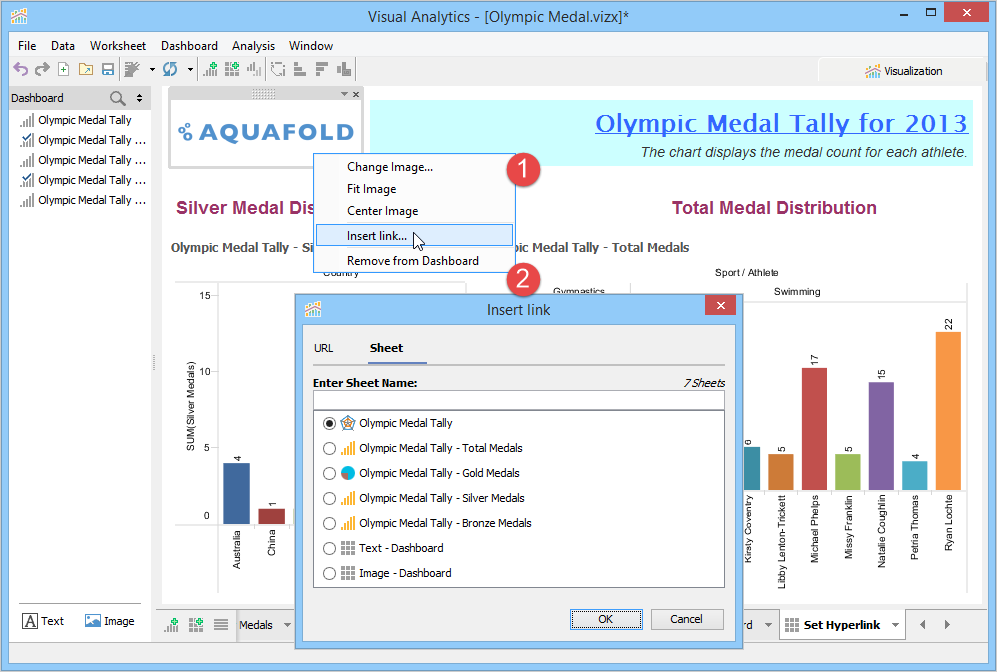Click the new worksheet icon in bottom tab bar
The width and height of the screenshot is (997, 672).
coord(172,625)
